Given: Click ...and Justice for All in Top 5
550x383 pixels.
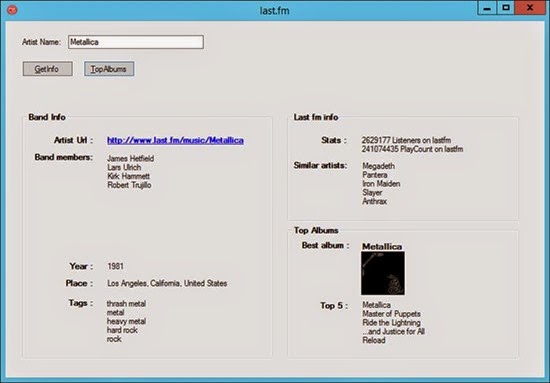Looking at the screenshot, I should pos(394,331).
